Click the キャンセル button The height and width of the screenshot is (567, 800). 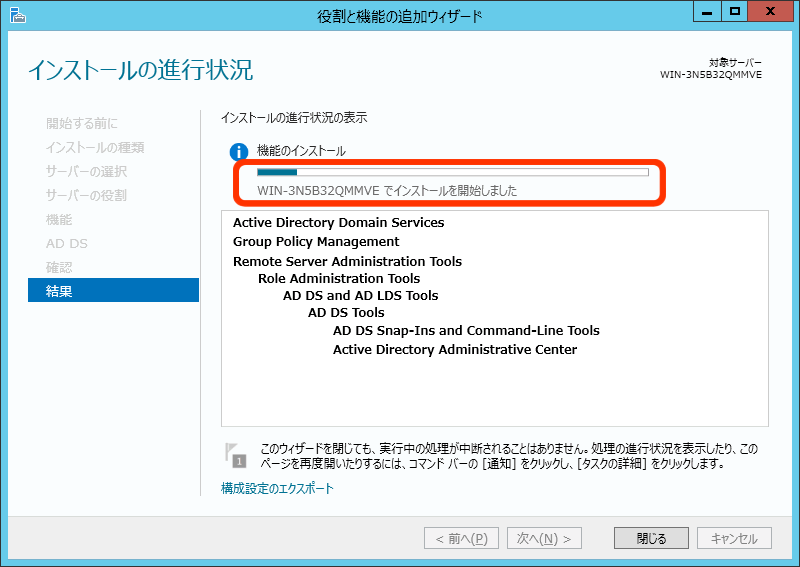coord(734,538)
